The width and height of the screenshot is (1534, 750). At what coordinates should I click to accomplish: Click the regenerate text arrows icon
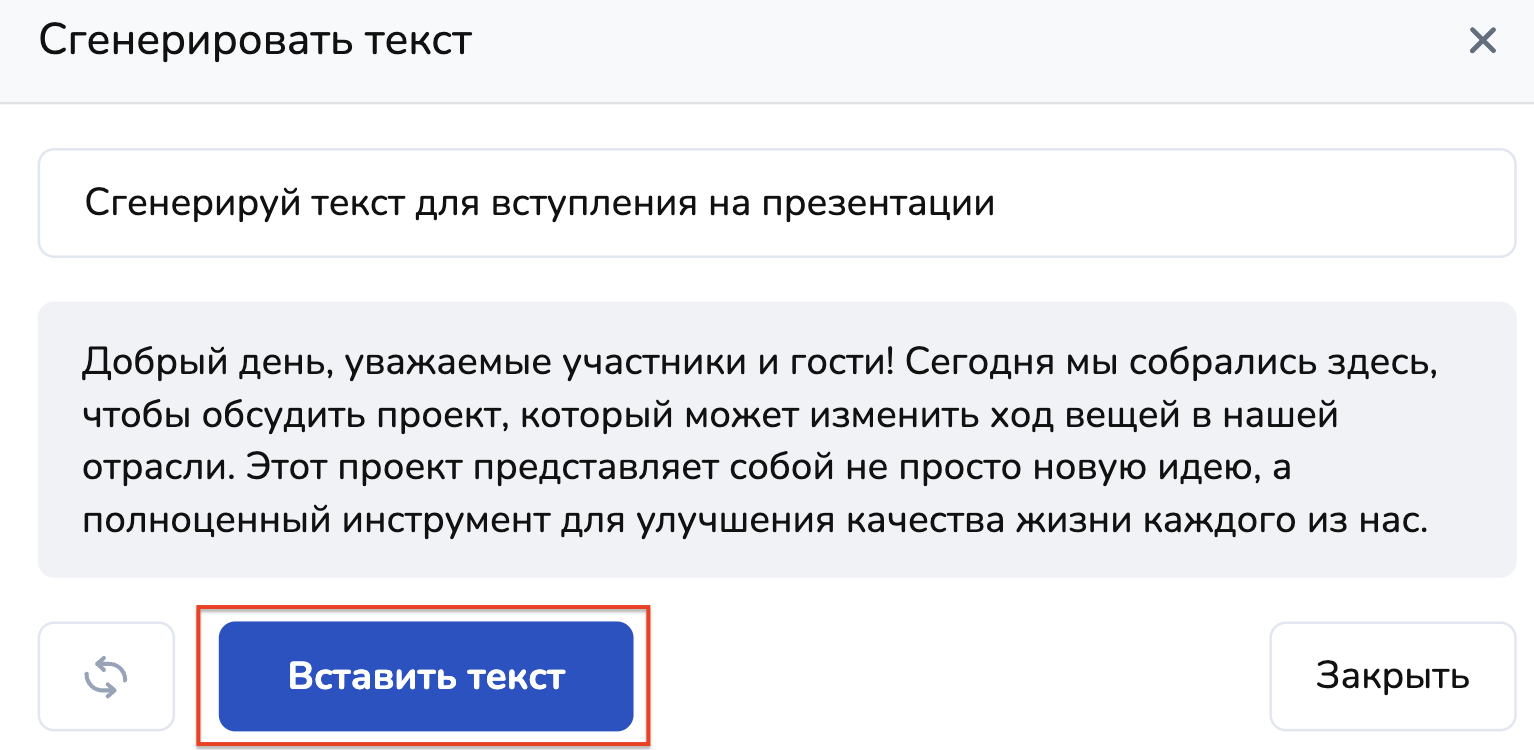pyautogui.click(x=106, y=677)
